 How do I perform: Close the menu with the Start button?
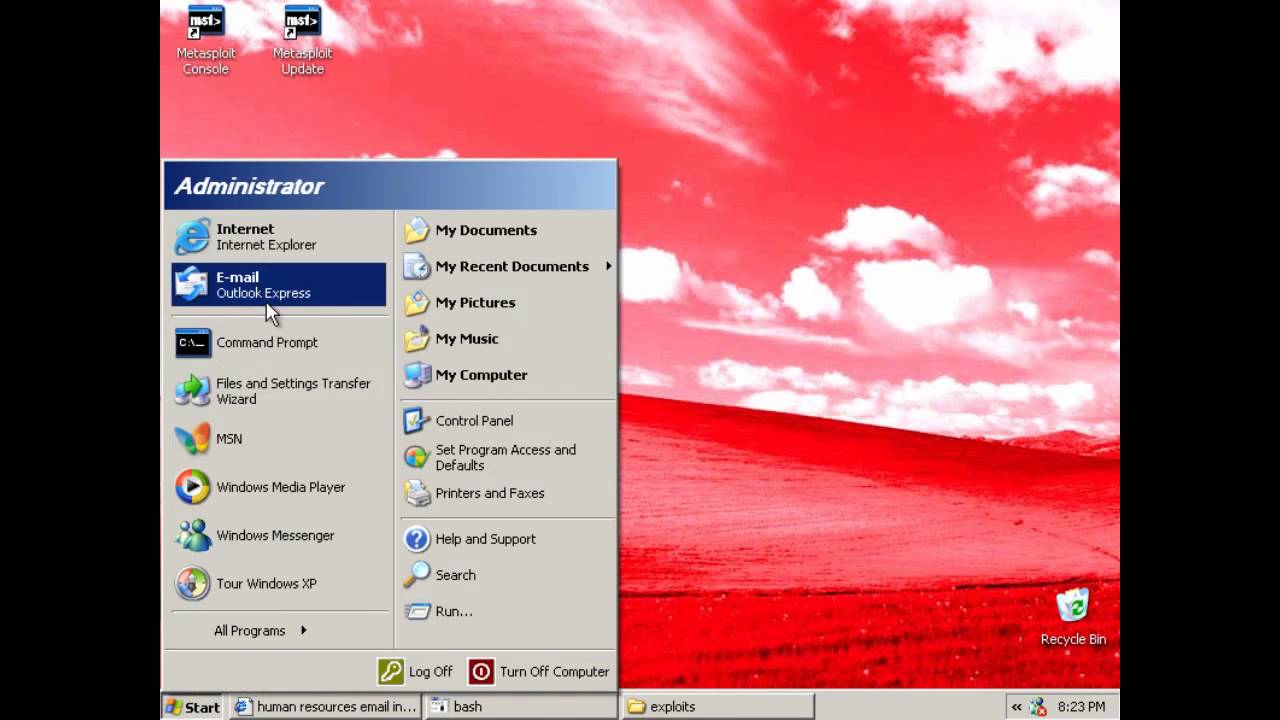[193, 707]
